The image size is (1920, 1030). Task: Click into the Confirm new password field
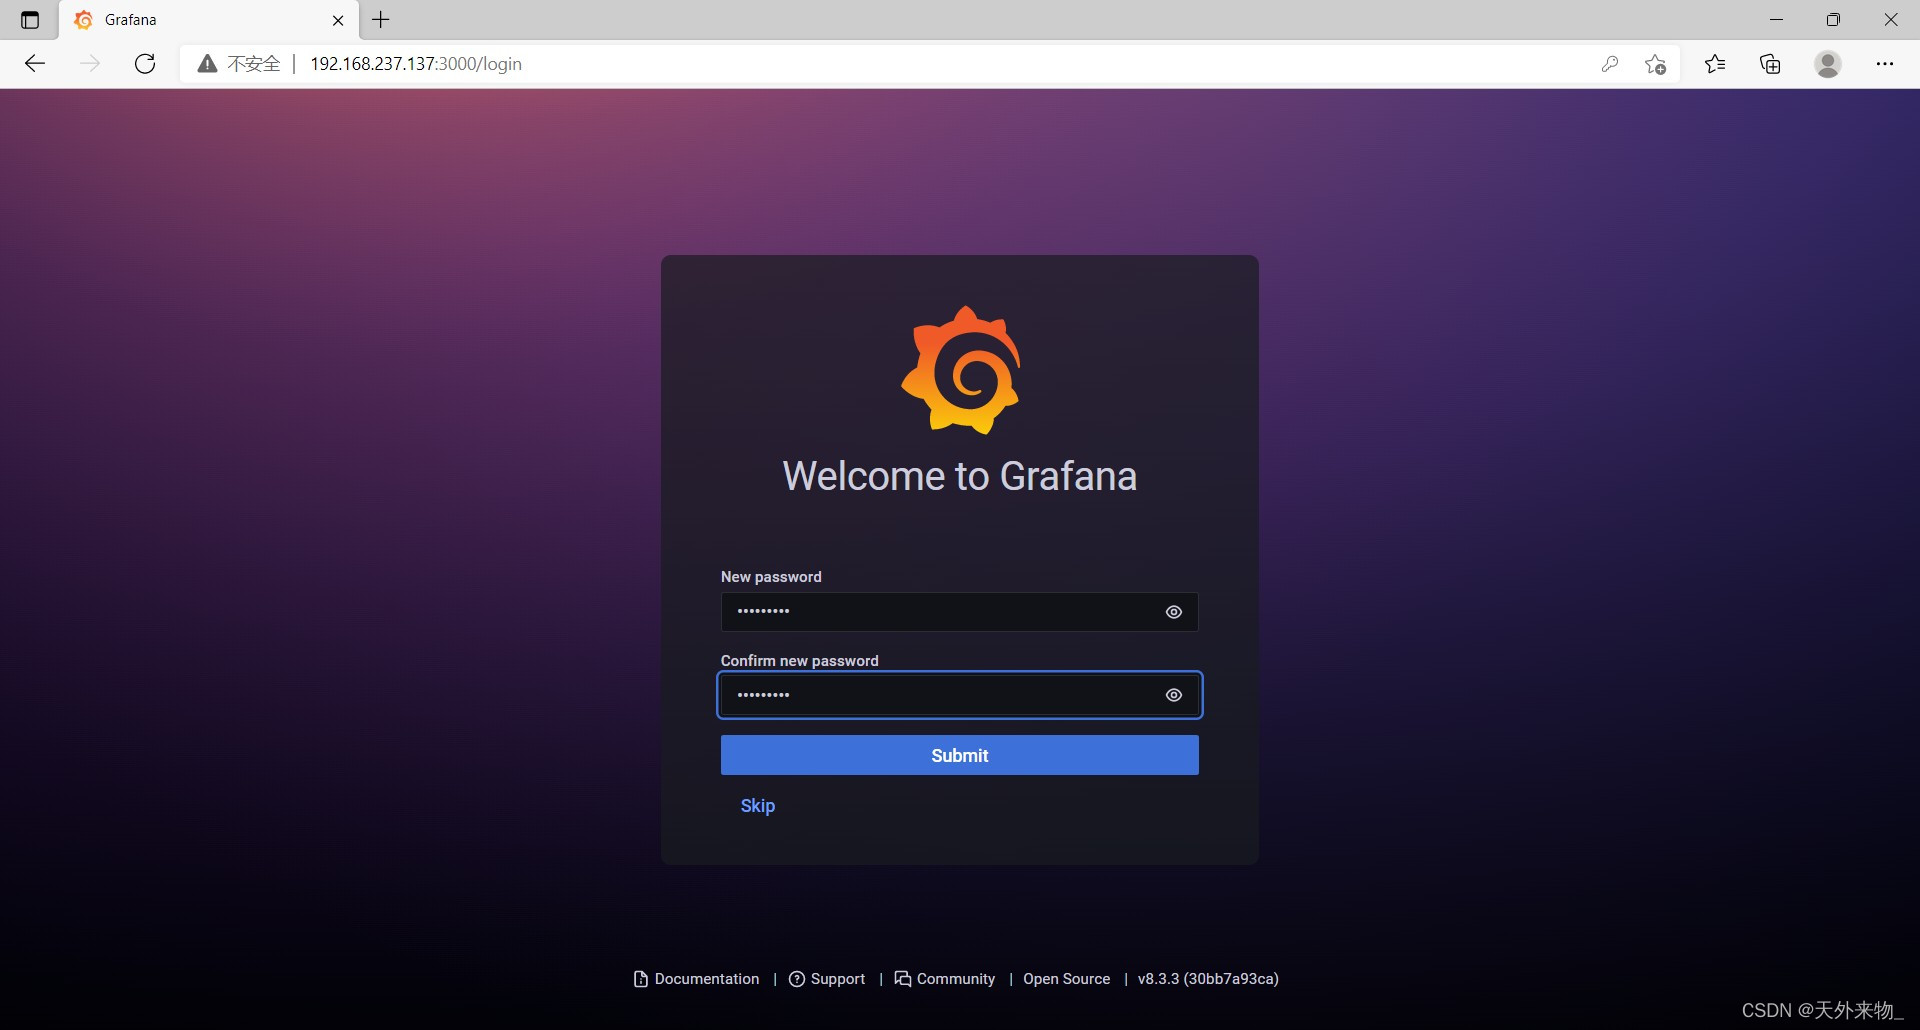[940, 695]
